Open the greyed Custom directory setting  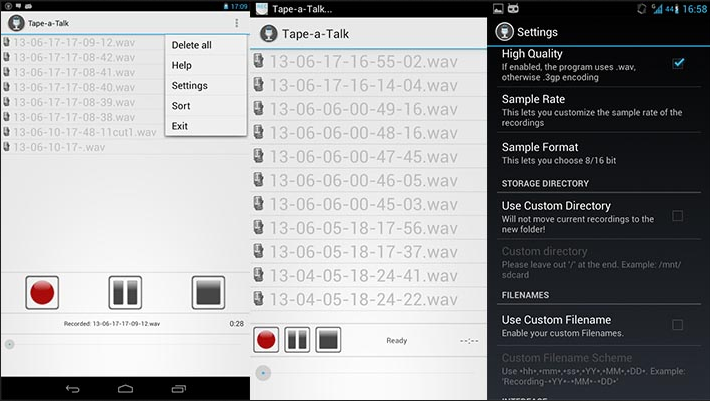[599, 262]
